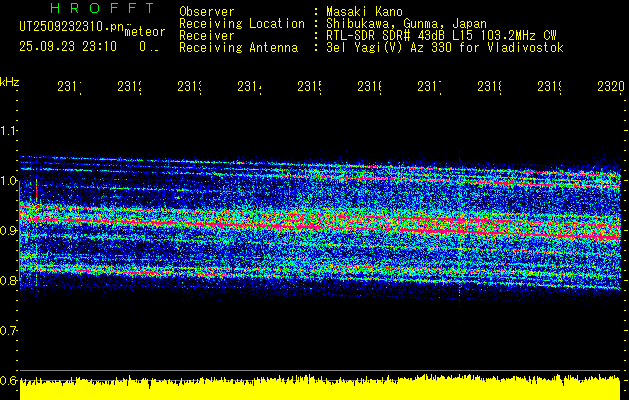629x400 pixels.
Task: Click the Shibukawa, Gunma, Japan text
Action: (x=406, y=24)
